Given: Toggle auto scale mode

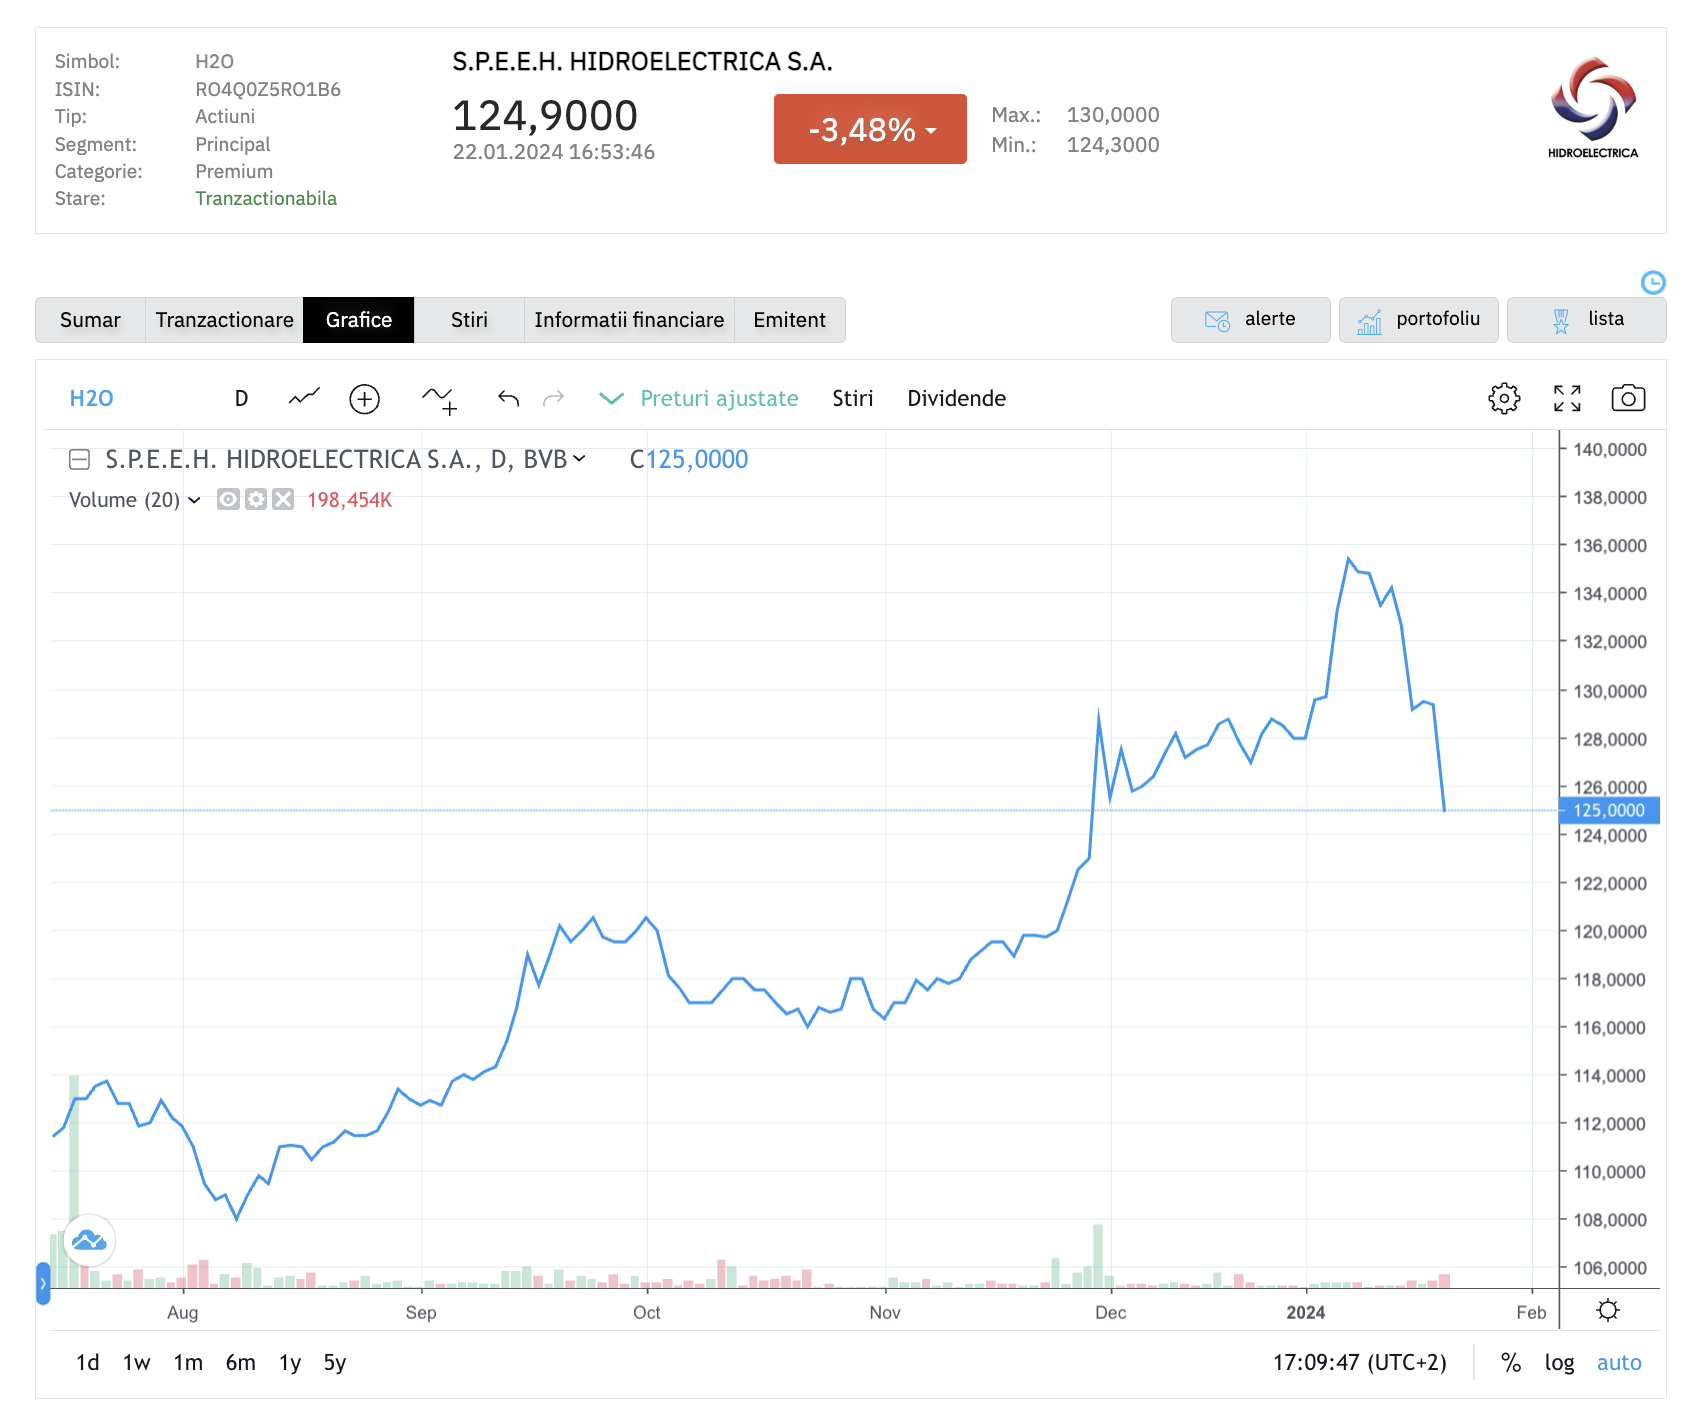Looking at the screenshot, I should (x=1619, y=1362).
